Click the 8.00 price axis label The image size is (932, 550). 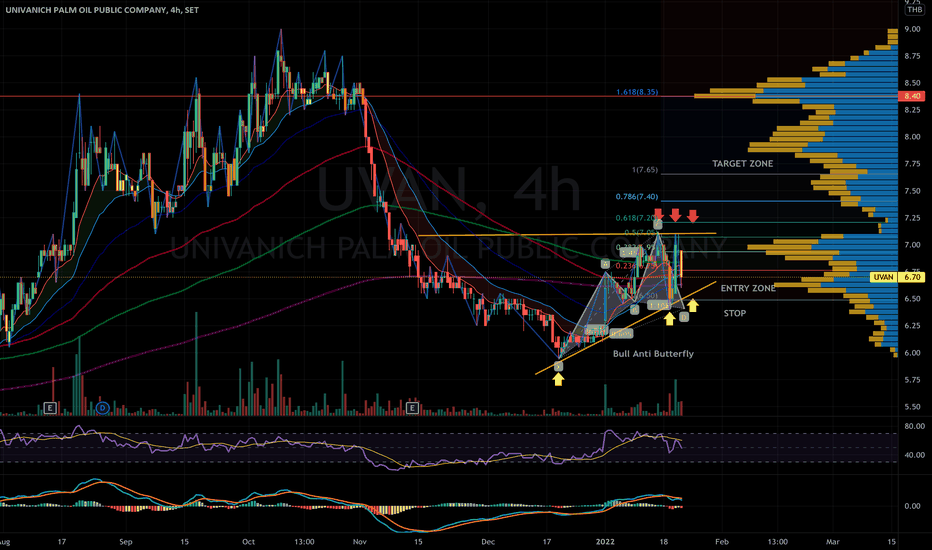(x=912, y=137)
